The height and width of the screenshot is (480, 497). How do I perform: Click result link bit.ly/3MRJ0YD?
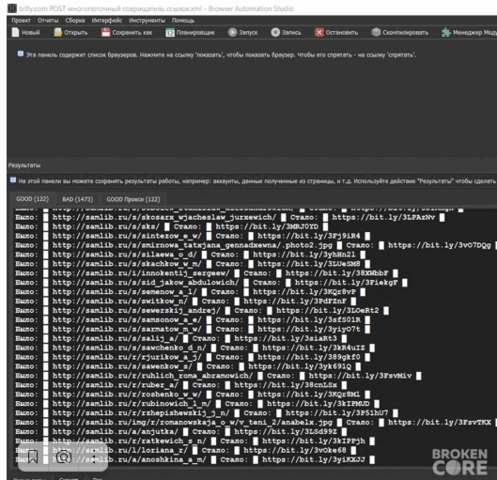(x=267, y=227)
